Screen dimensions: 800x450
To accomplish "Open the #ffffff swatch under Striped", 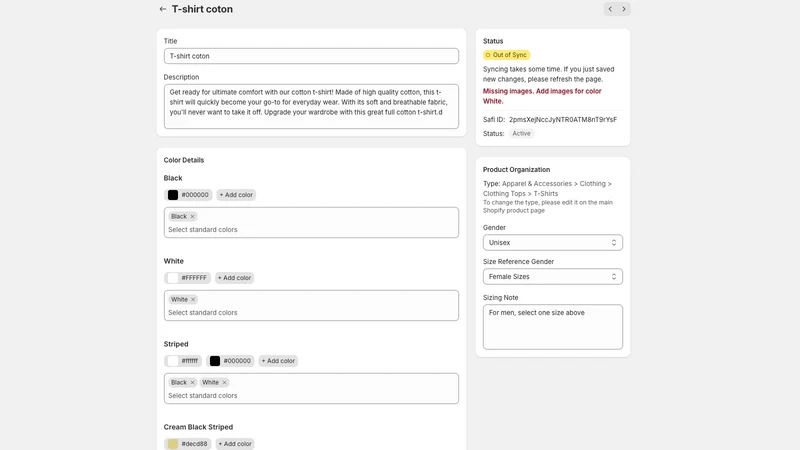I will (183, 361).
